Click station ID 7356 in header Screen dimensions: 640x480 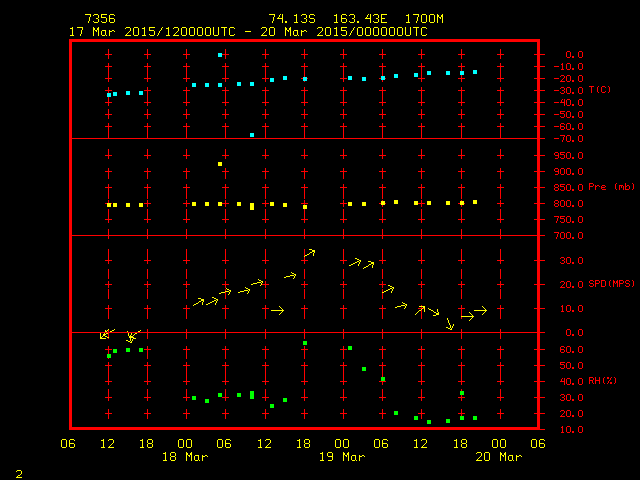click(99, 19)
